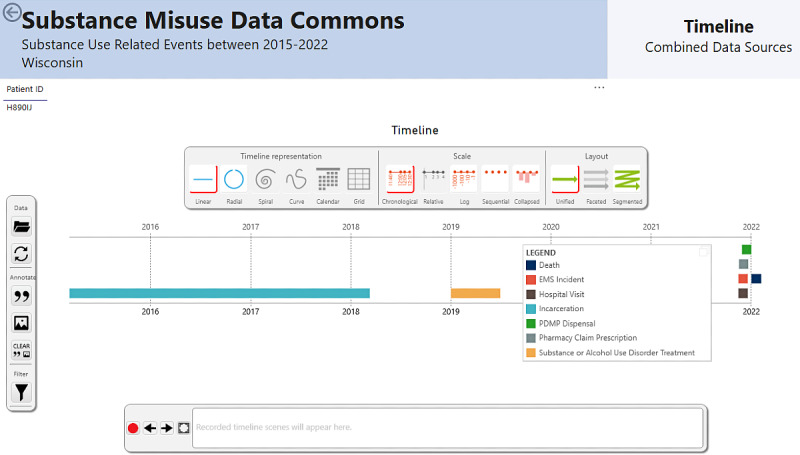Add a caption with the quote icon
The image size is (800, 455).
(21, 296)
